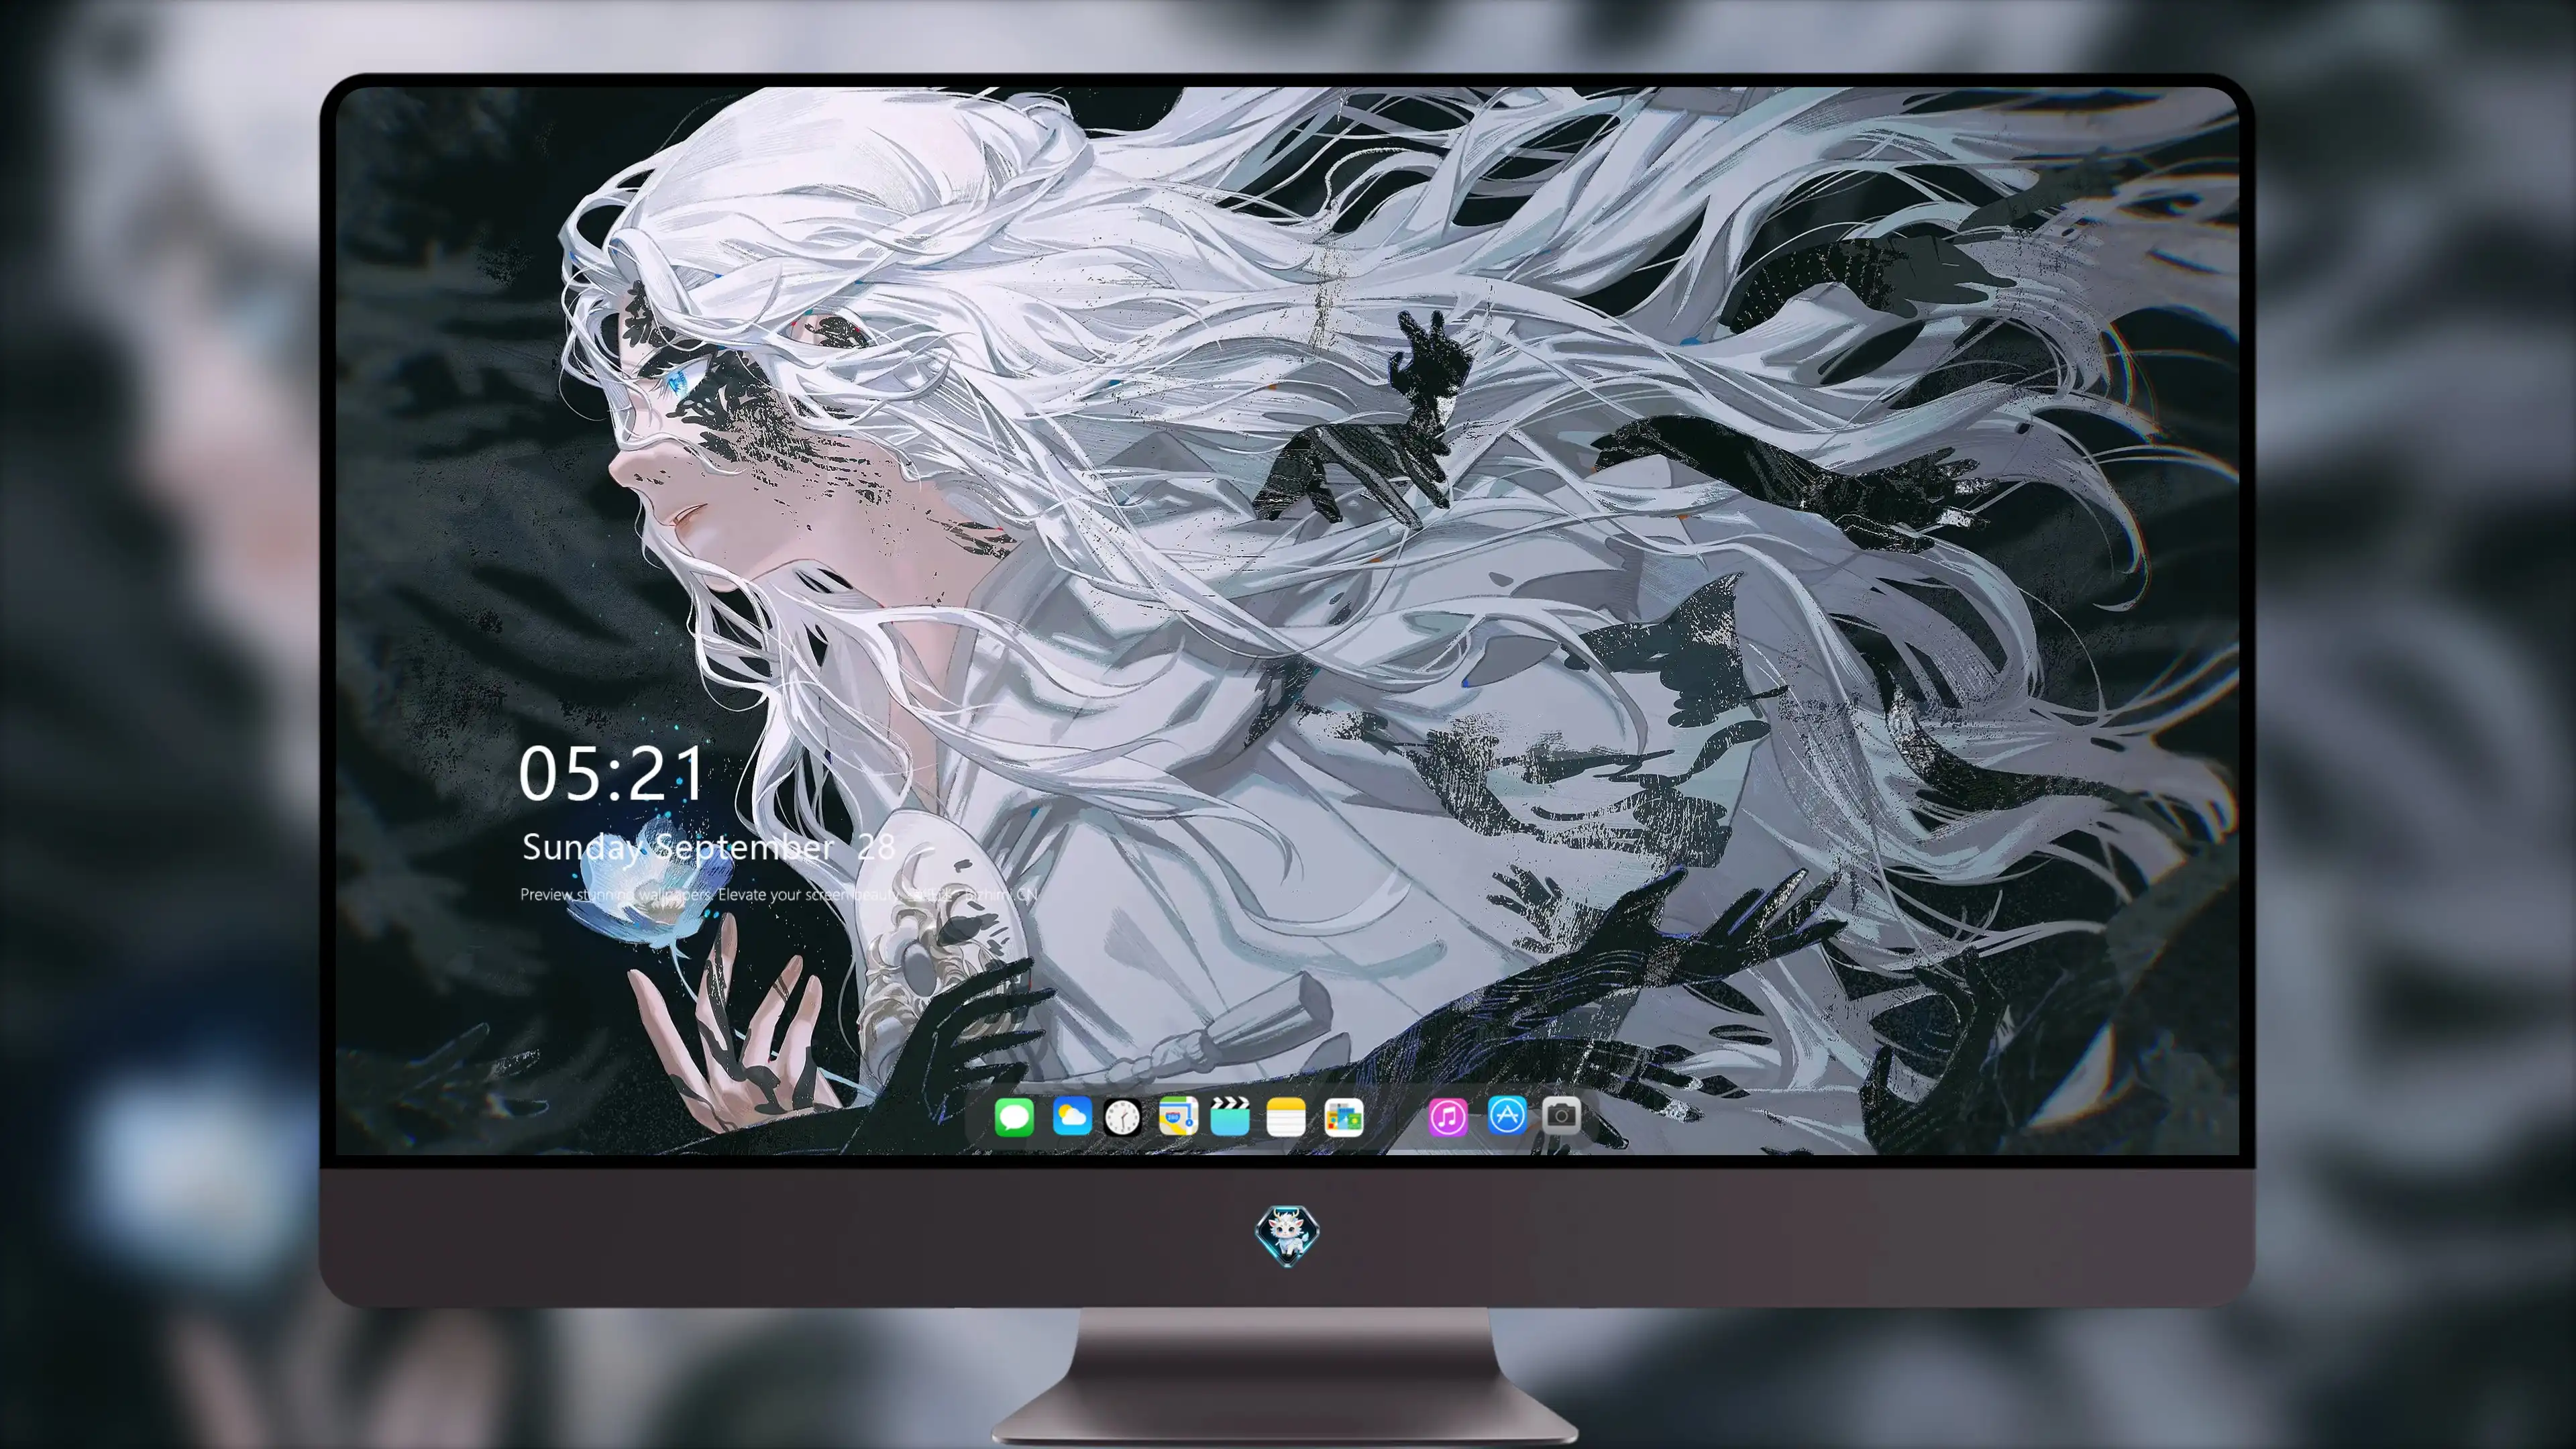
Task: Click the 05:21 clock display
Action: click(611, 774)
